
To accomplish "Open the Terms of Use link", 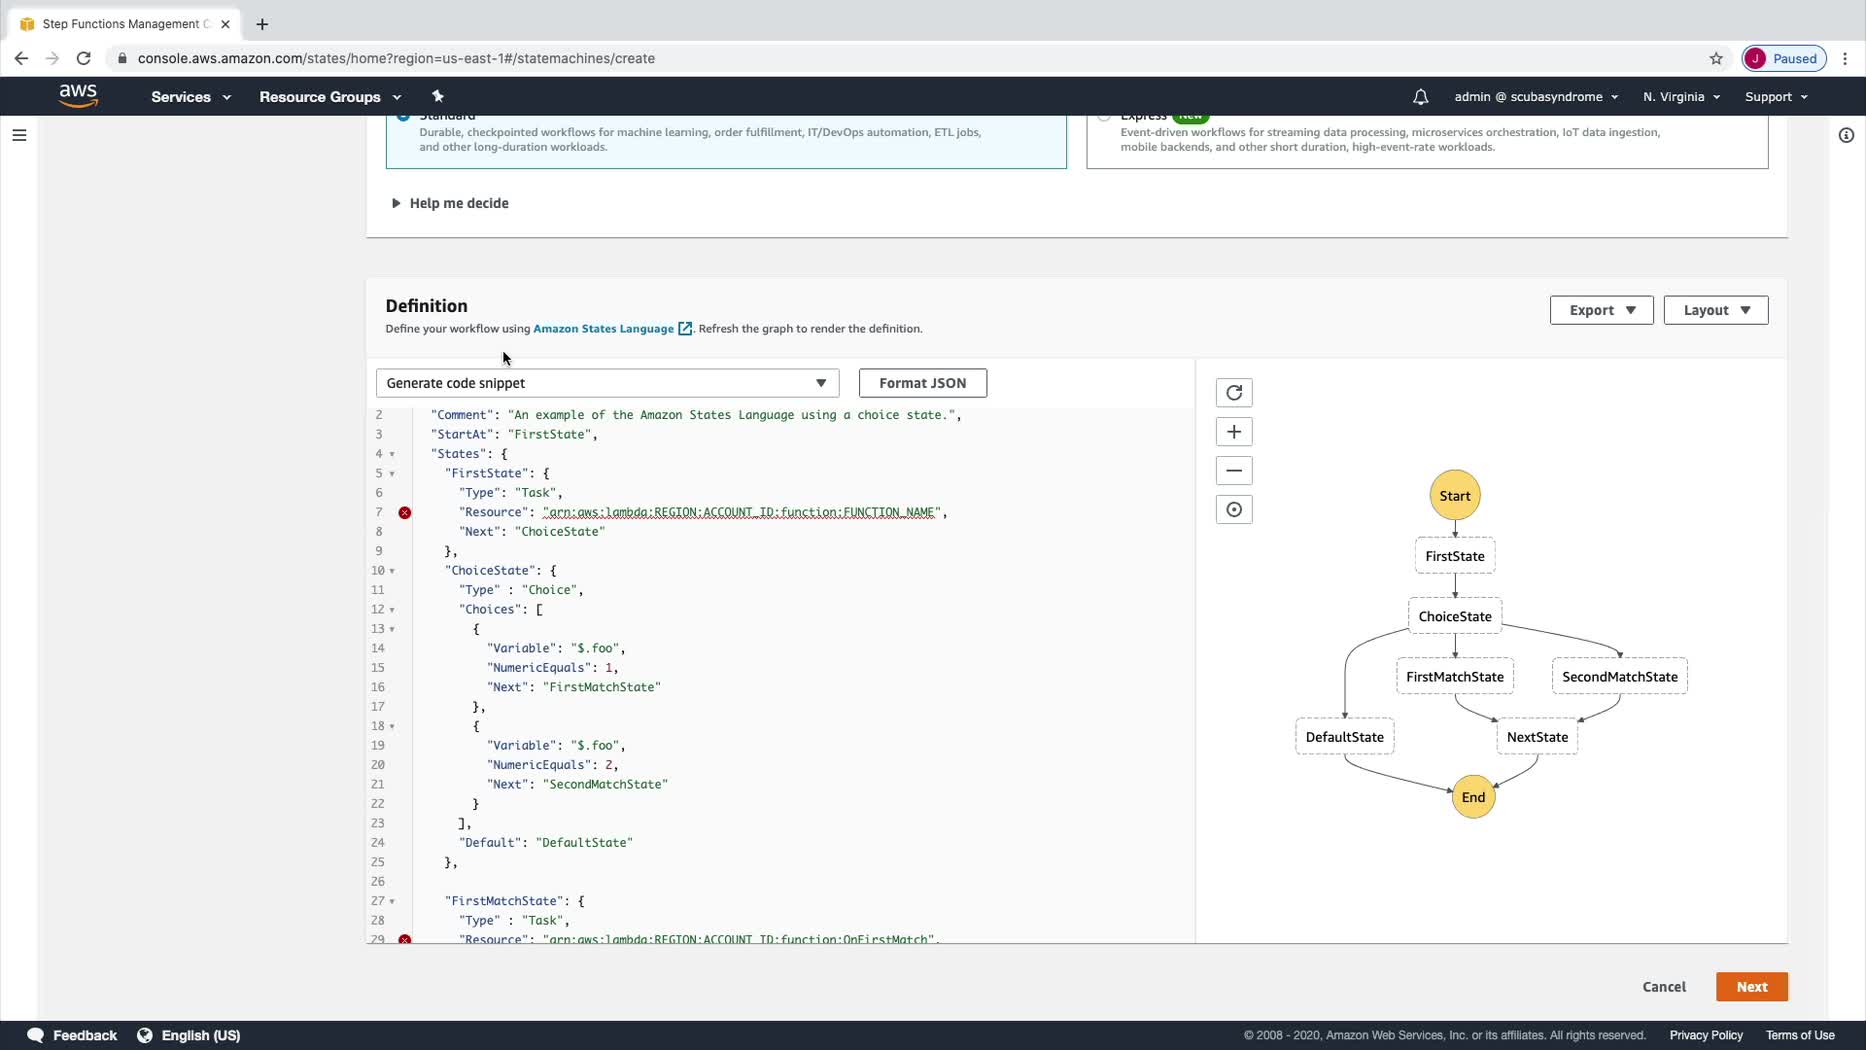I will click(1799, 1036).
